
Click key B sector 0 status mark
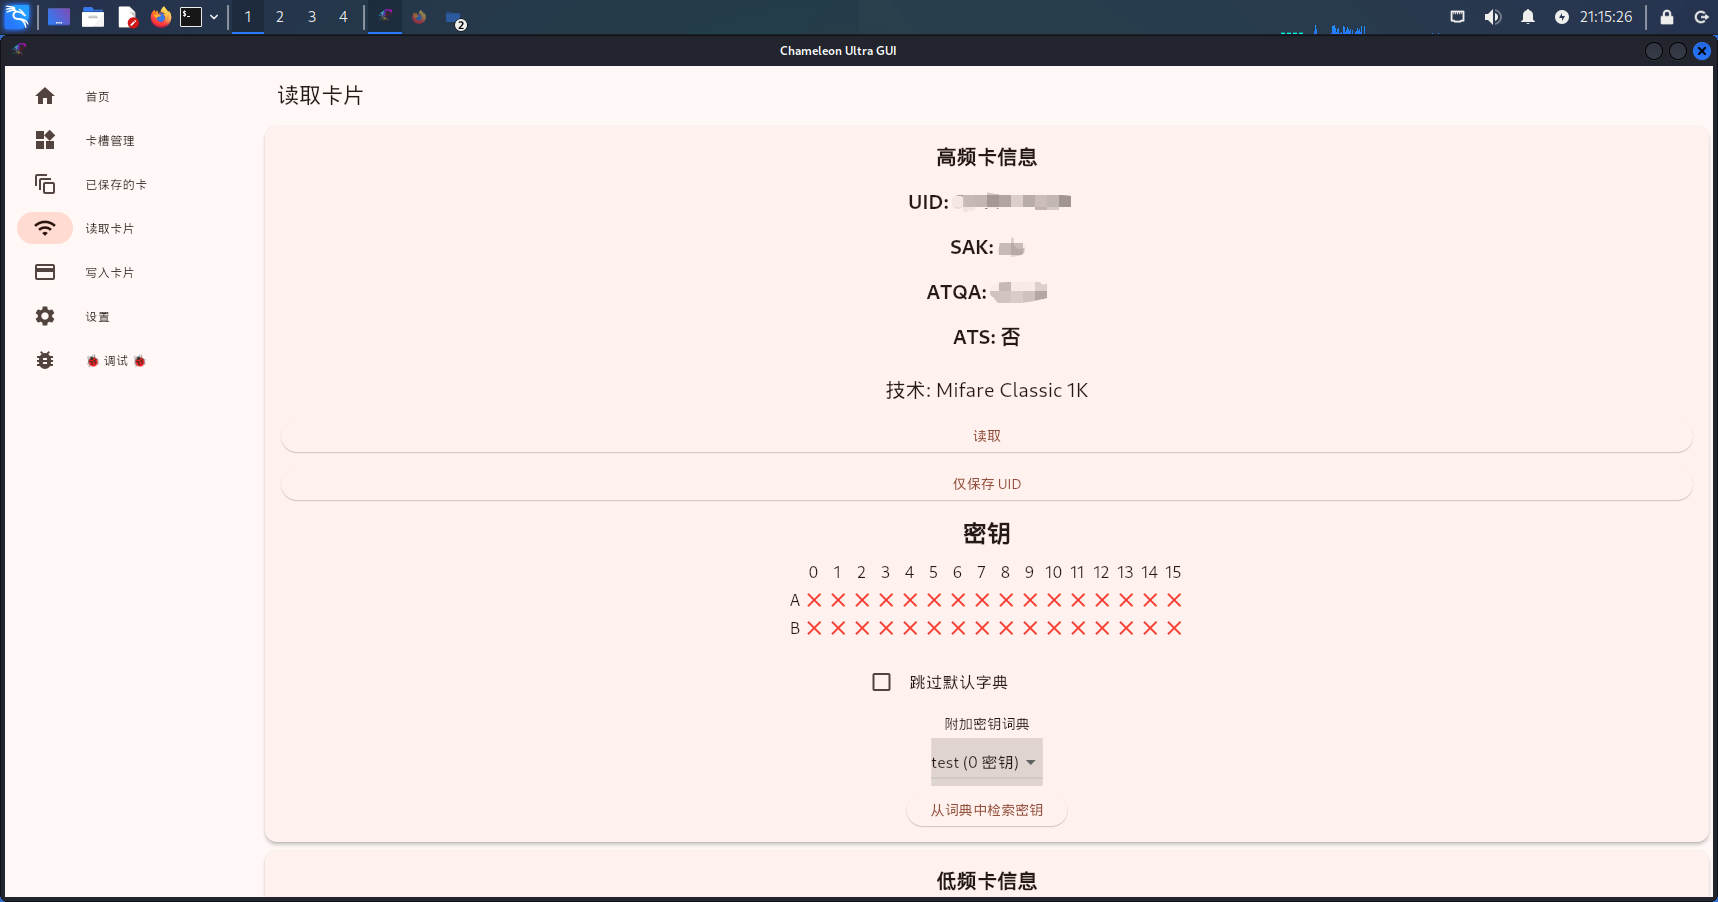(814, 628)
